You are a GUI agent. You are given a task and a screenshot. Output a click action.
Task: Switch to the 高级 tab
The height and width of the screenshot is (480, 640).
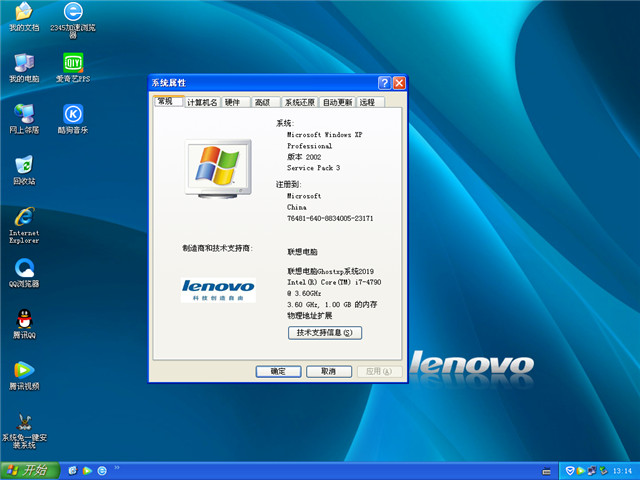pos(266,102)
